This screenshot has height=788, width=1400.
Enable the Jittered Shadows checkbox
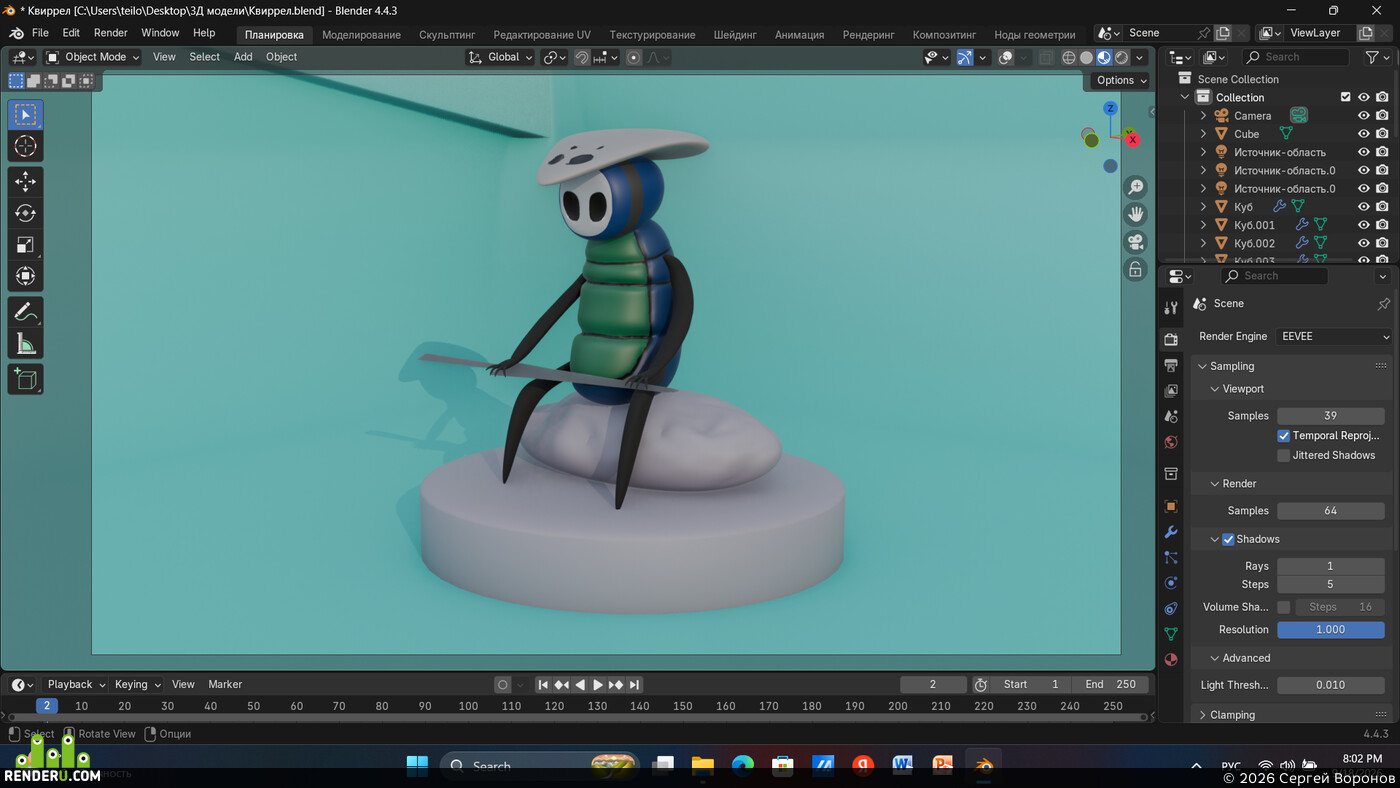click(x=1284, y=456)
